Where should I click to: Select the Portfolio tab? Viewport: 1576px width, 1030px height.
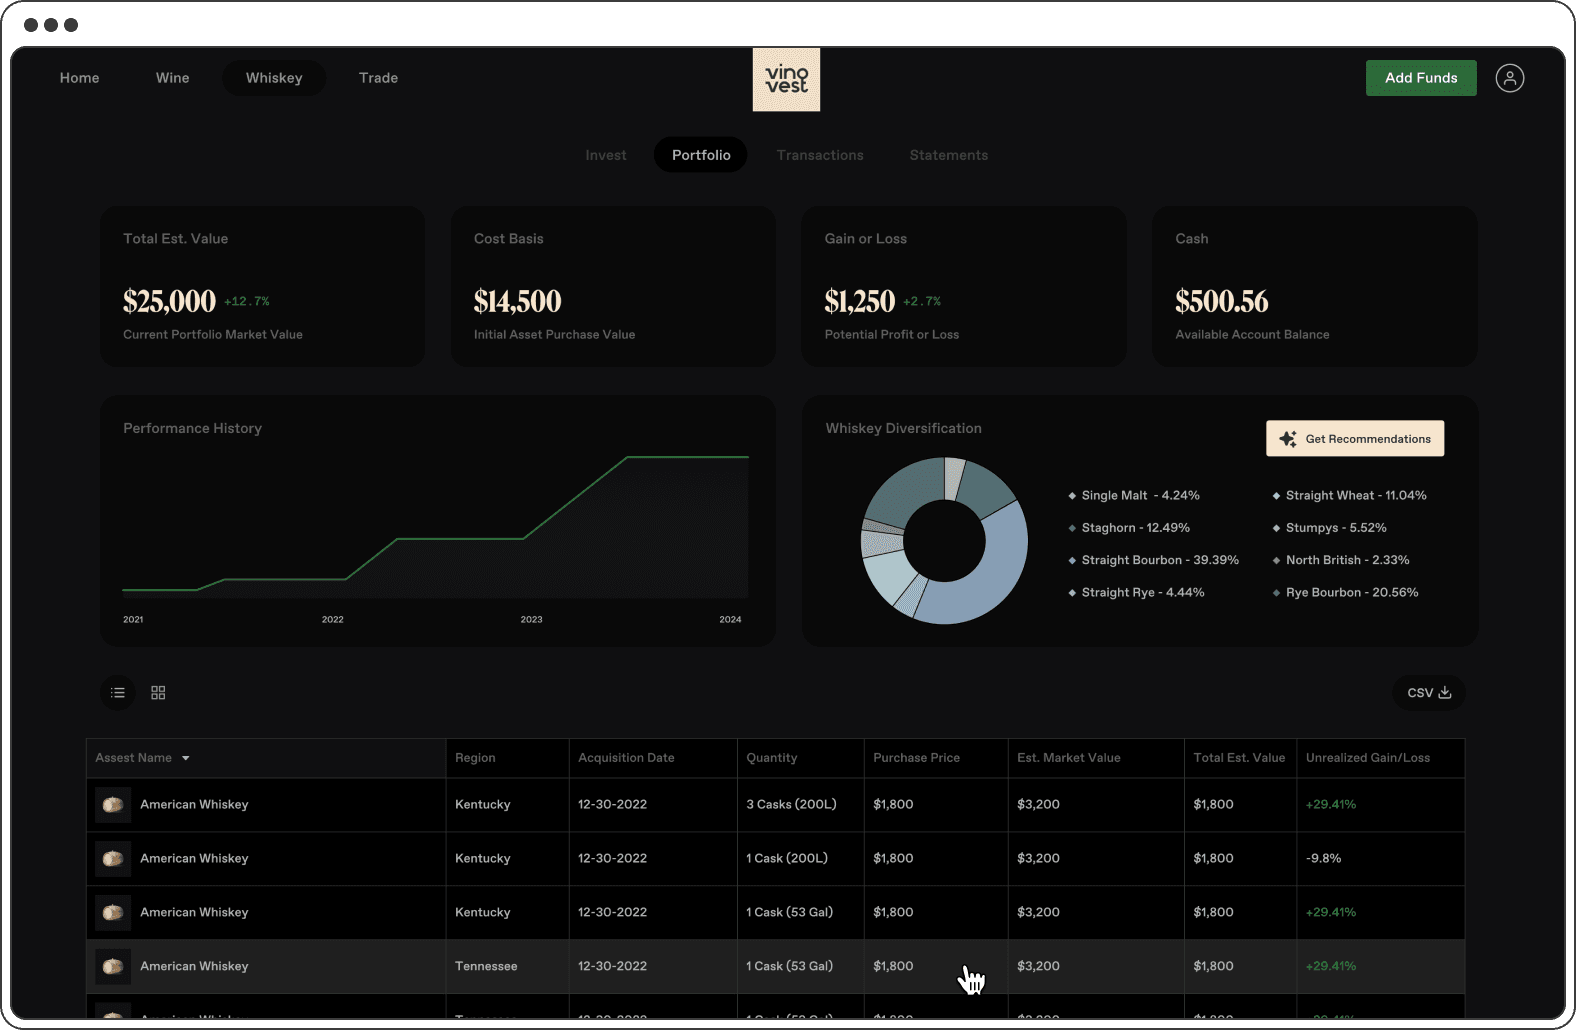[x=701, y=155]
